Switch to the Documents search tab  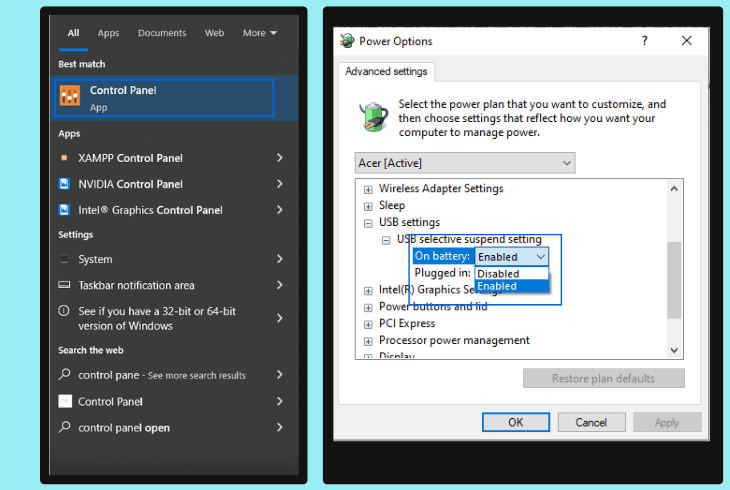coord(162,33)
